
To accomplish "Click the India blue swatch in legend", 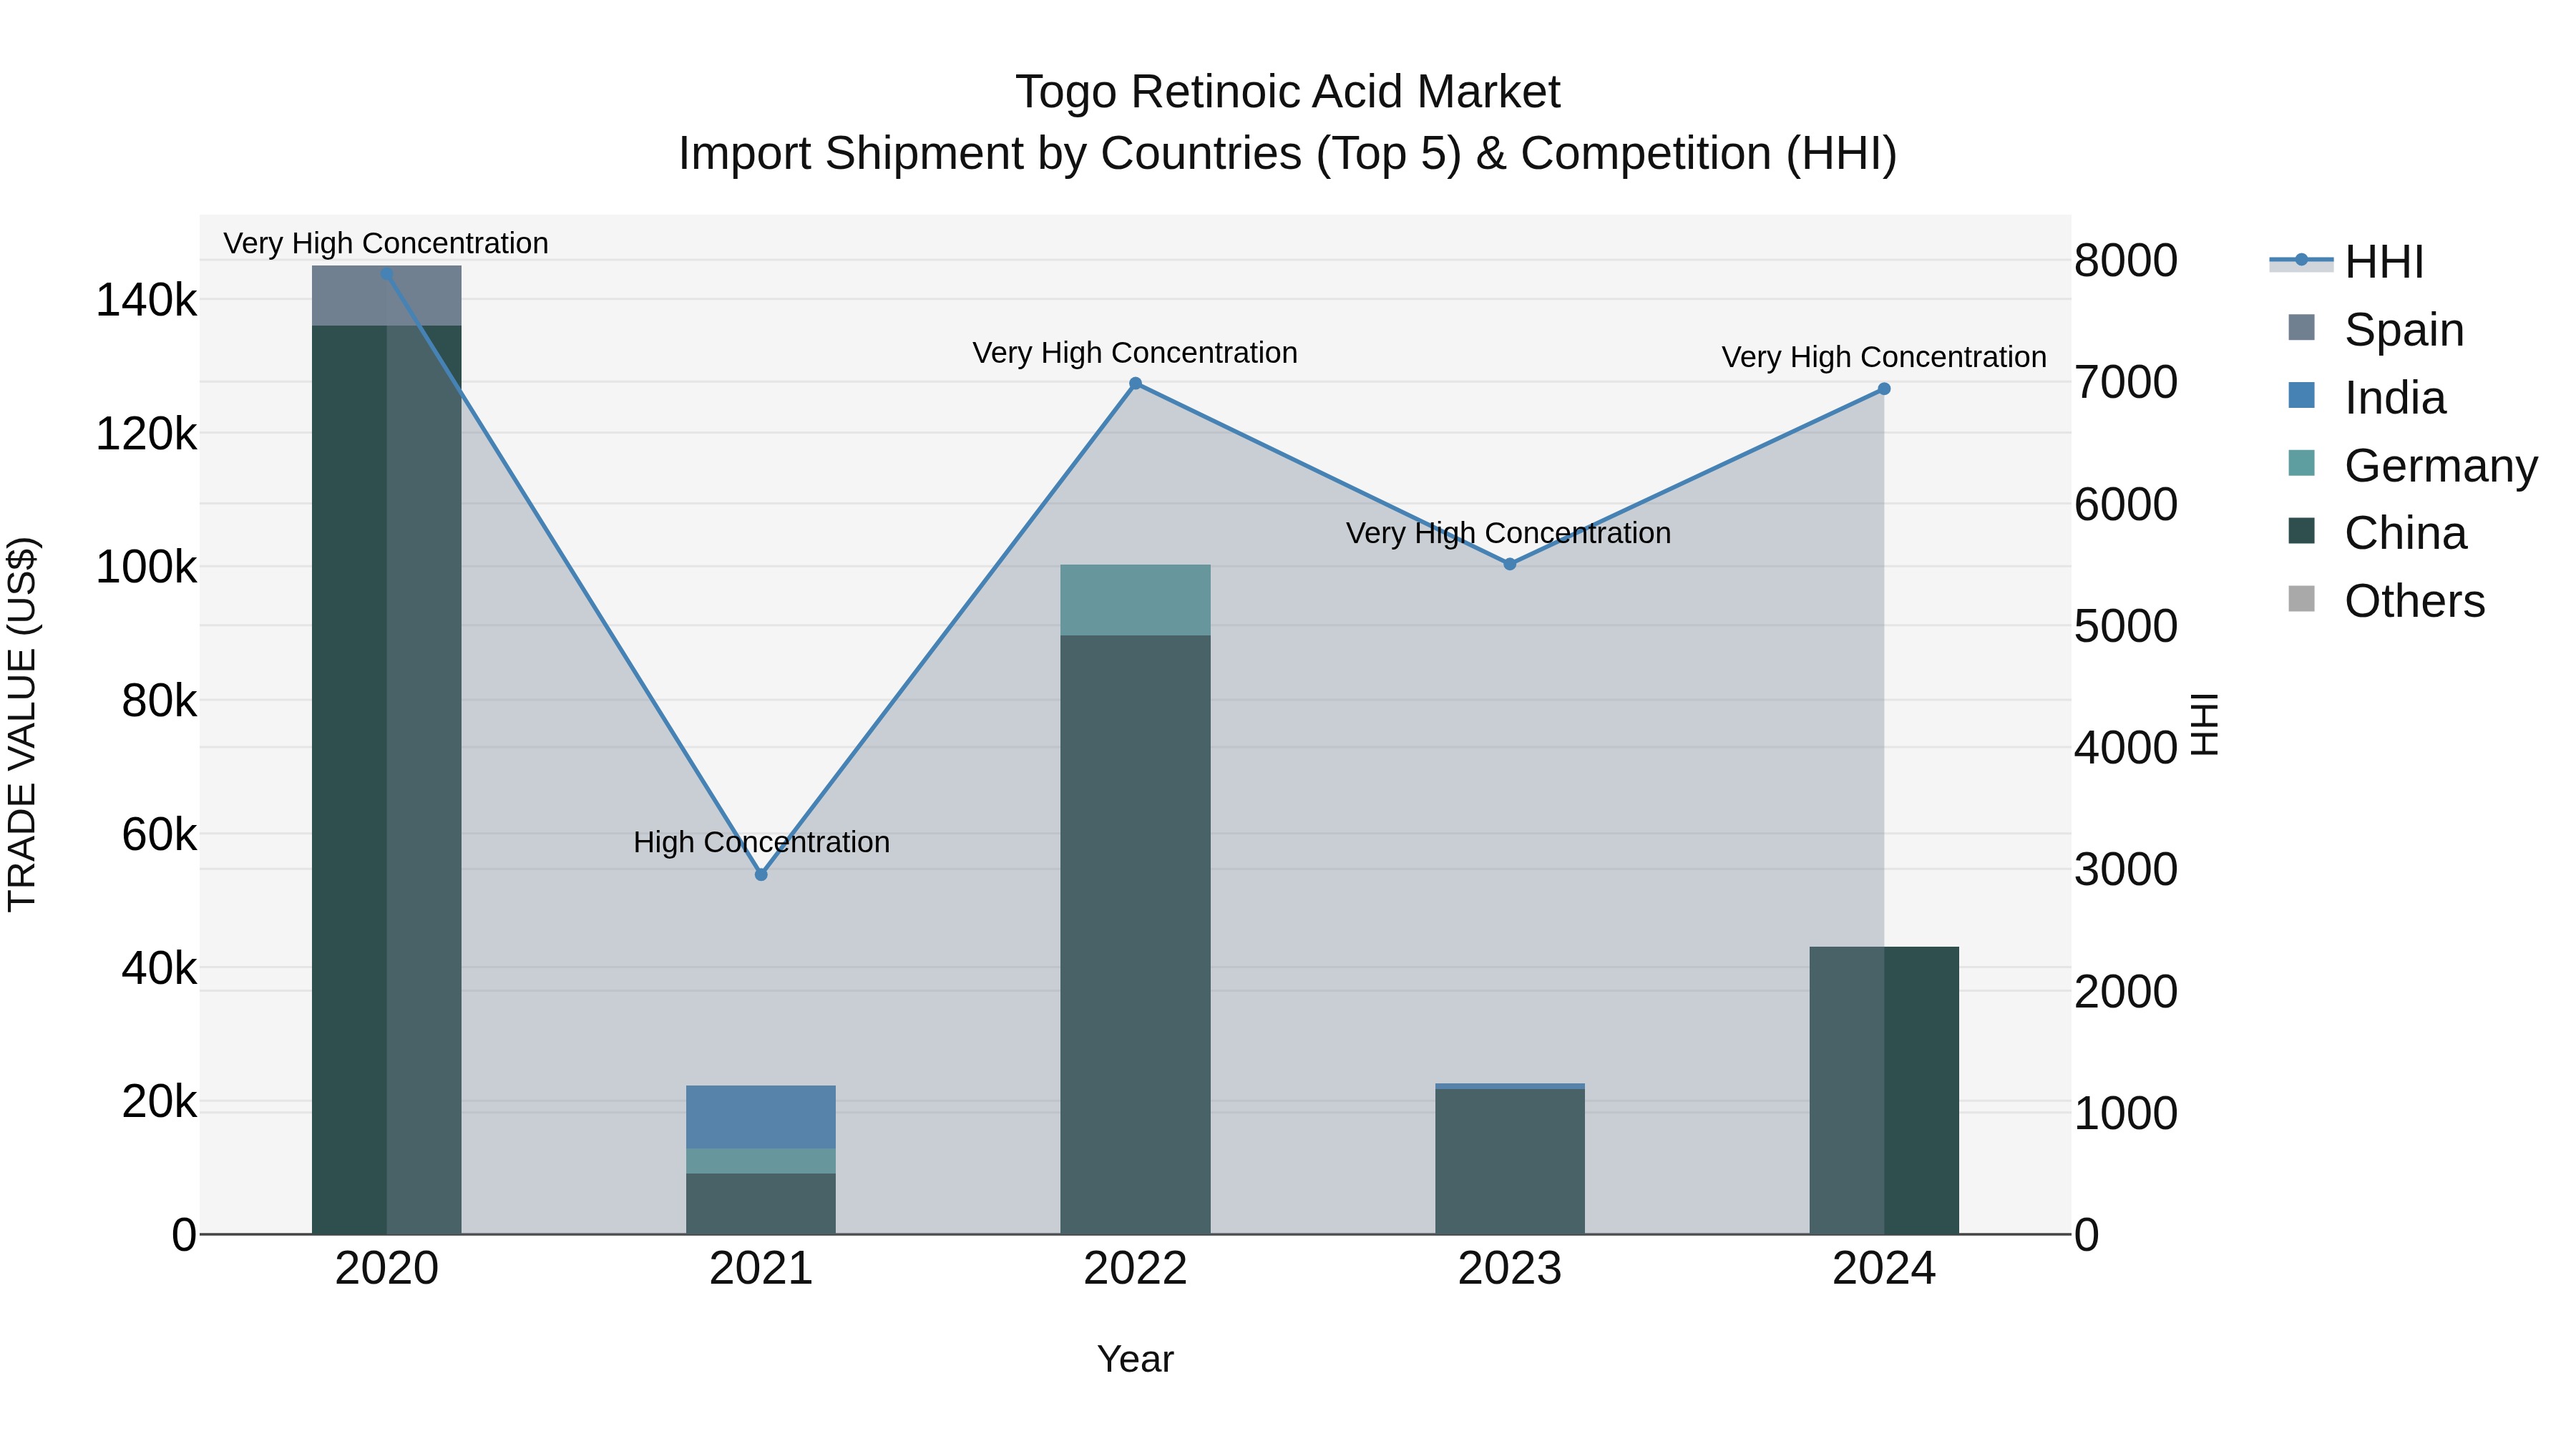I will click(2301, 395).
